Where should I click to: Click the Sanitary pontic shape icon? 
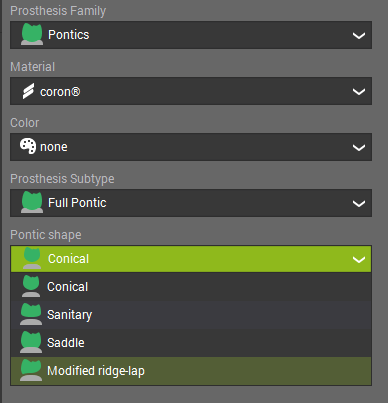31,314
